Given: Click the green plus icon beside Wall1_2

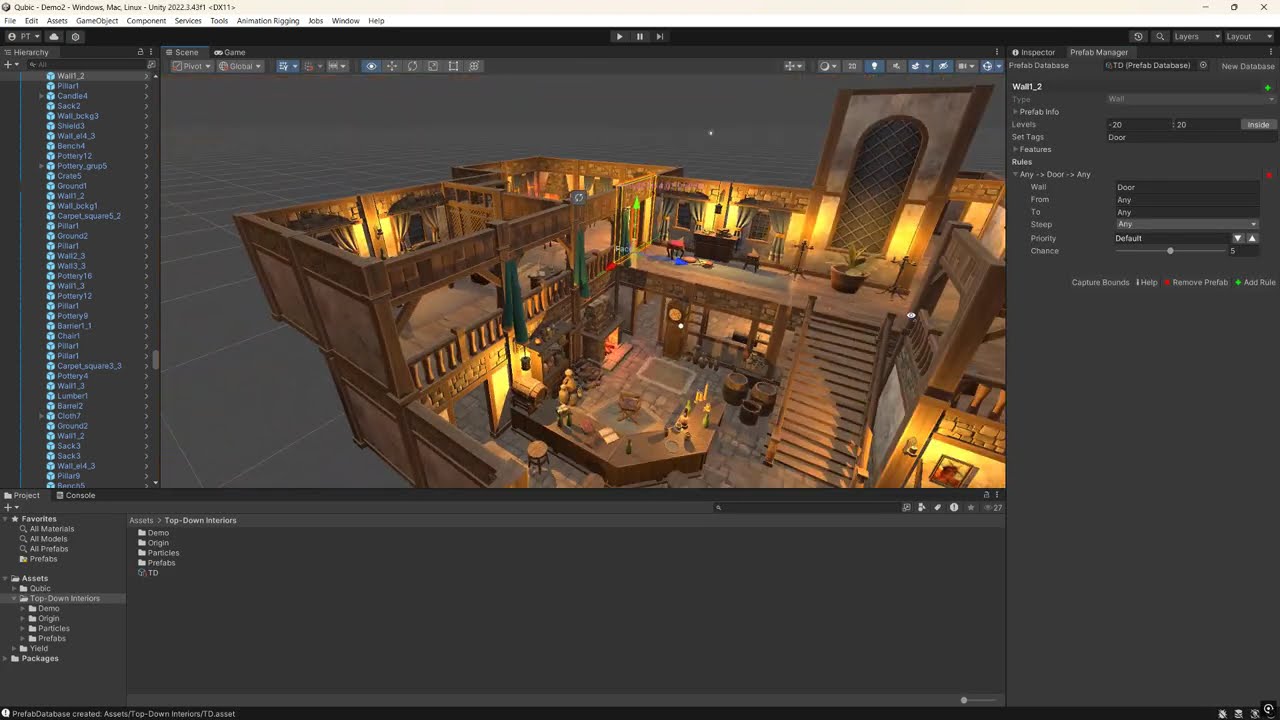Looking at the screenshot, I should [1268, 87].
